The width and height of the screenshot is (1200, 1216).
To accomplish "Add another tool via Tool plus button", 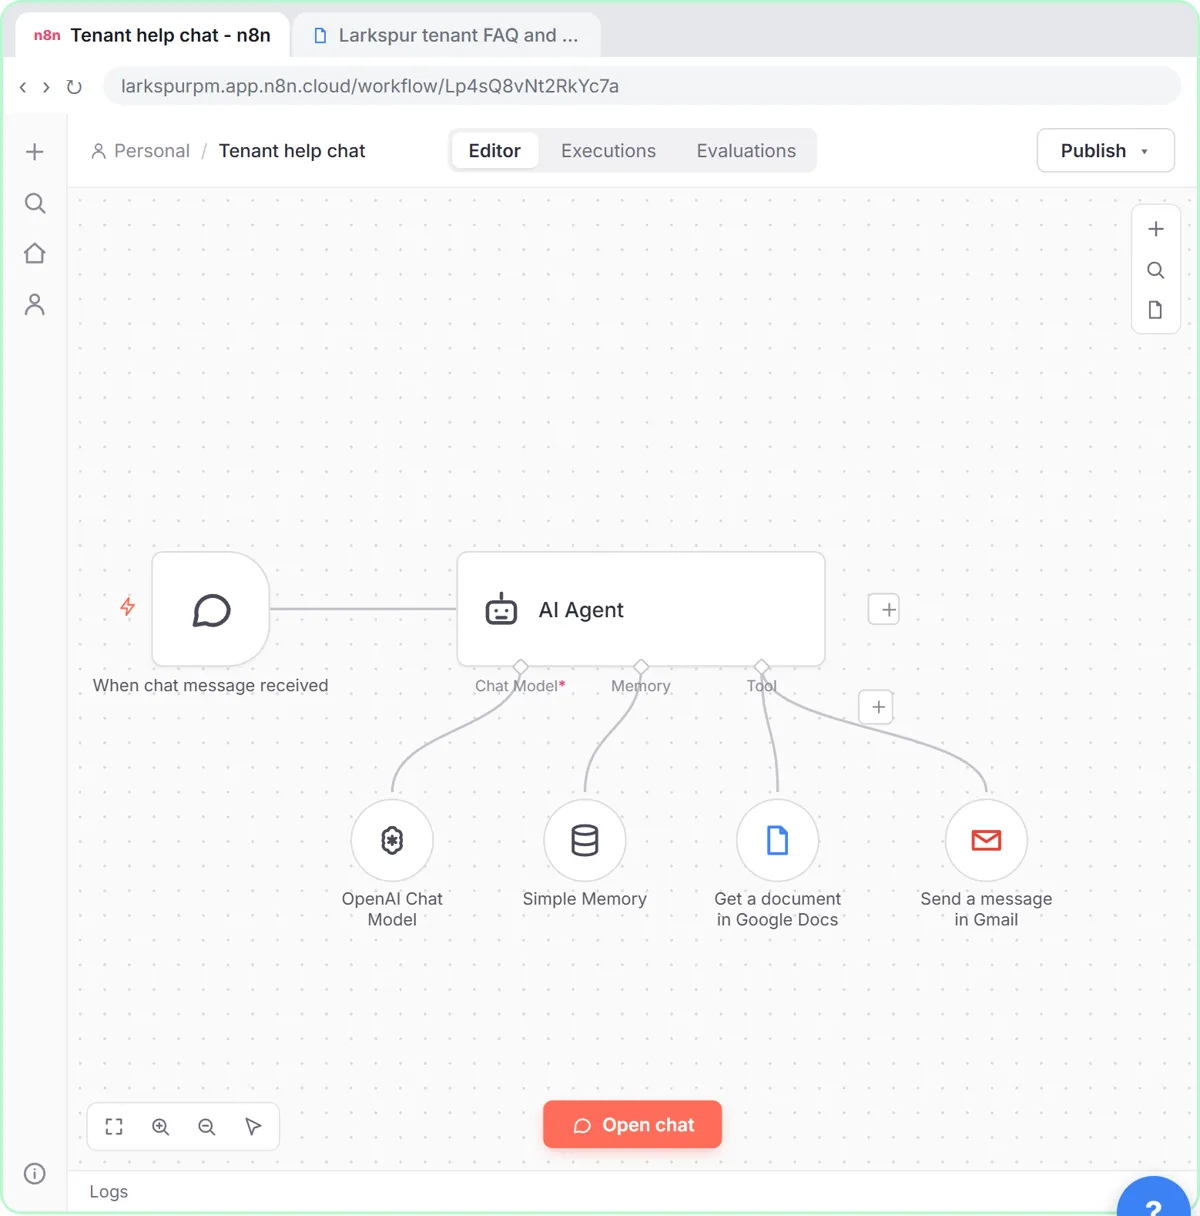I will [x=878, y=707].
